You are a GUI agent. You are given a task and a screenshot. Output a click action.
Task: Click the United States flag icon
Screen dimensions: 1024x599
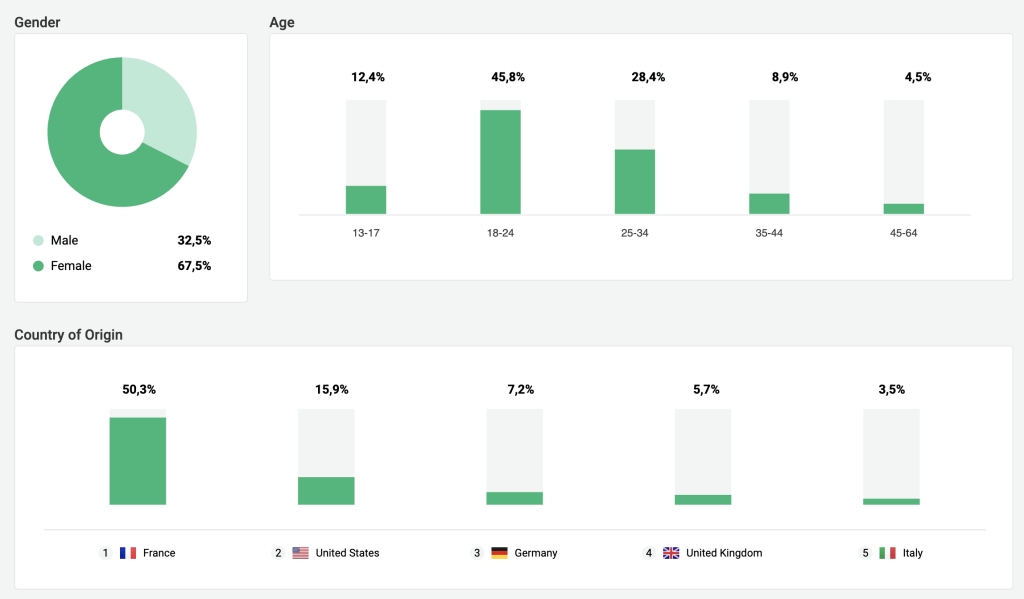(300, 553)
